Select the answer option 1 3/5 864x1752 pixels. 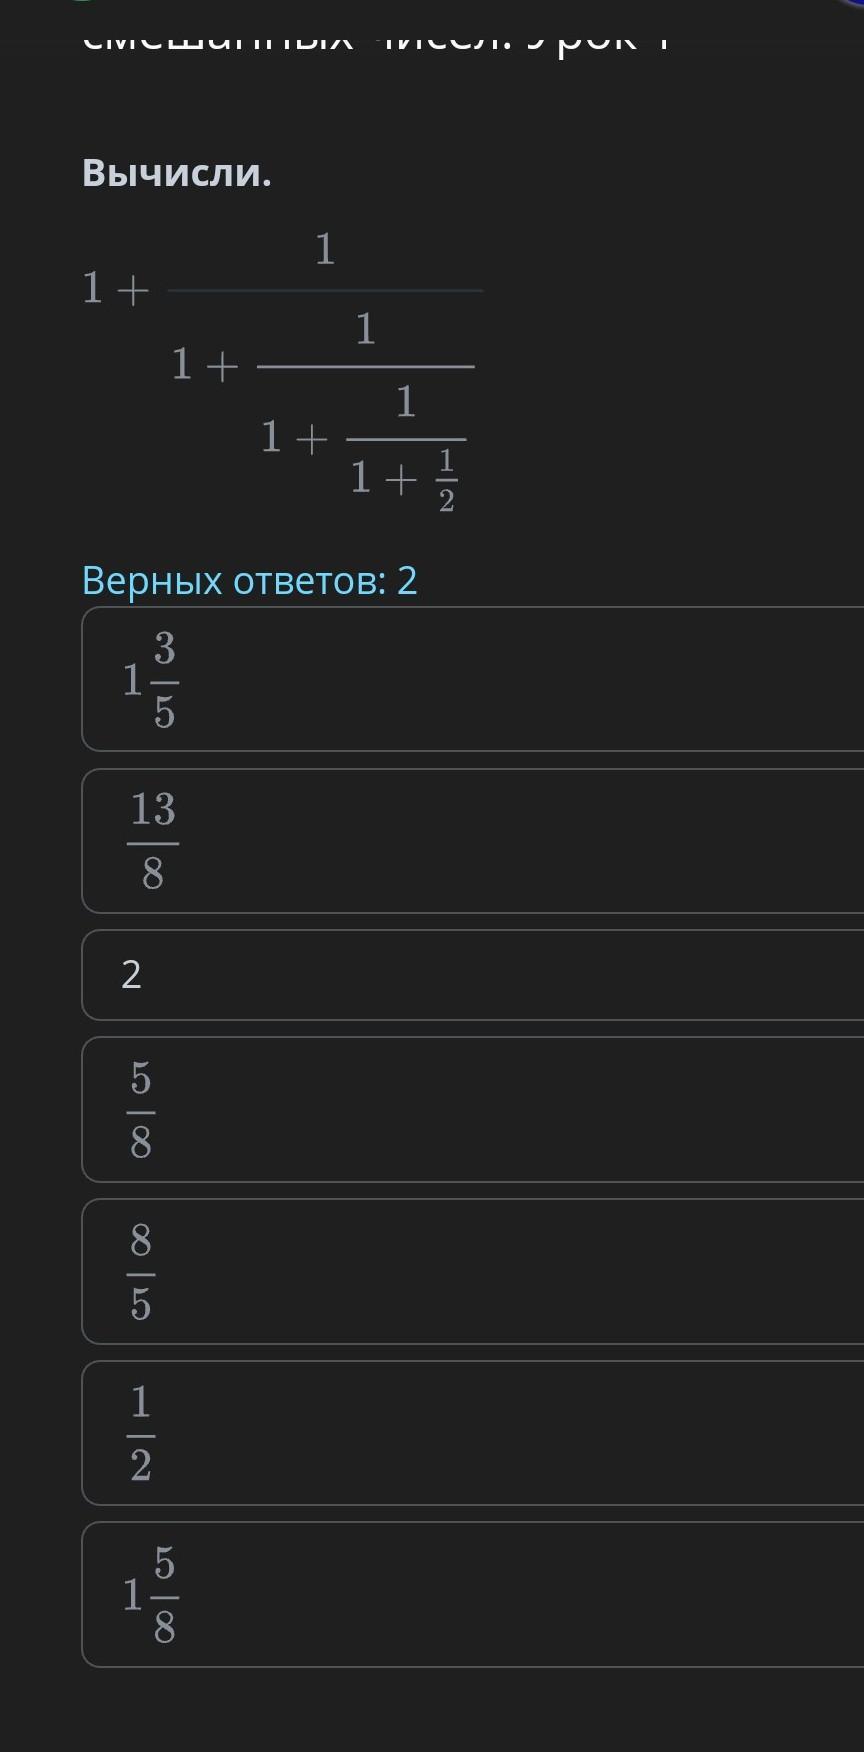coord(472,679)
